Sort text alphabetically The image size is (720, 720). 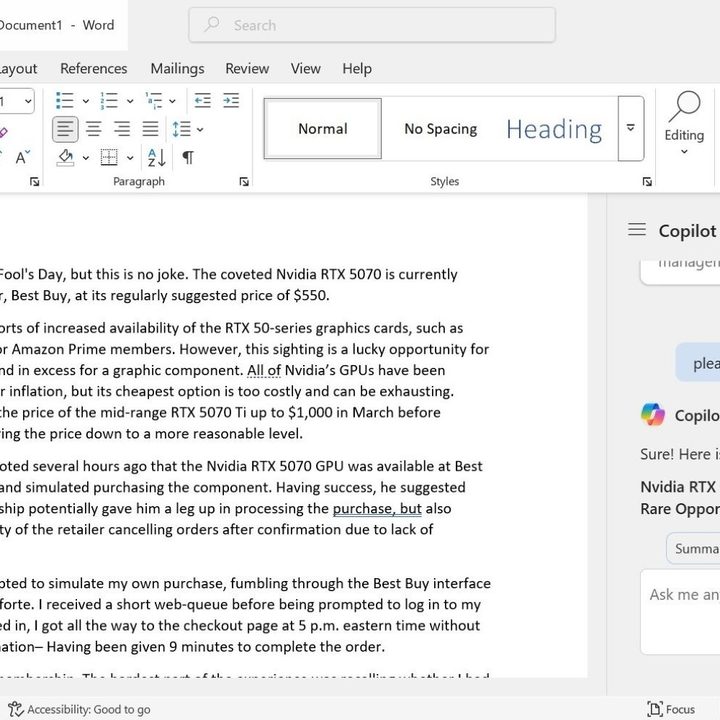click(x=157, y=158)
